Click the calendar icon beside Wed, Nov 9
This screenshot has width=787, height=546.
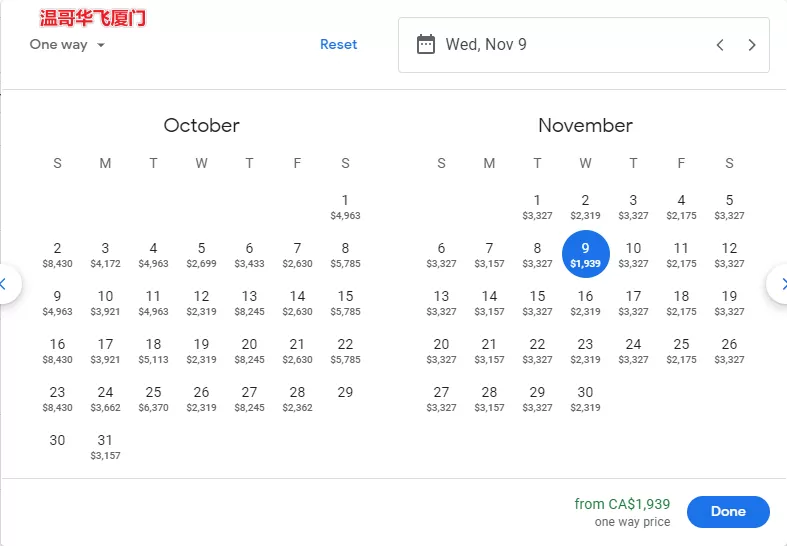click(x=426, y=45)
